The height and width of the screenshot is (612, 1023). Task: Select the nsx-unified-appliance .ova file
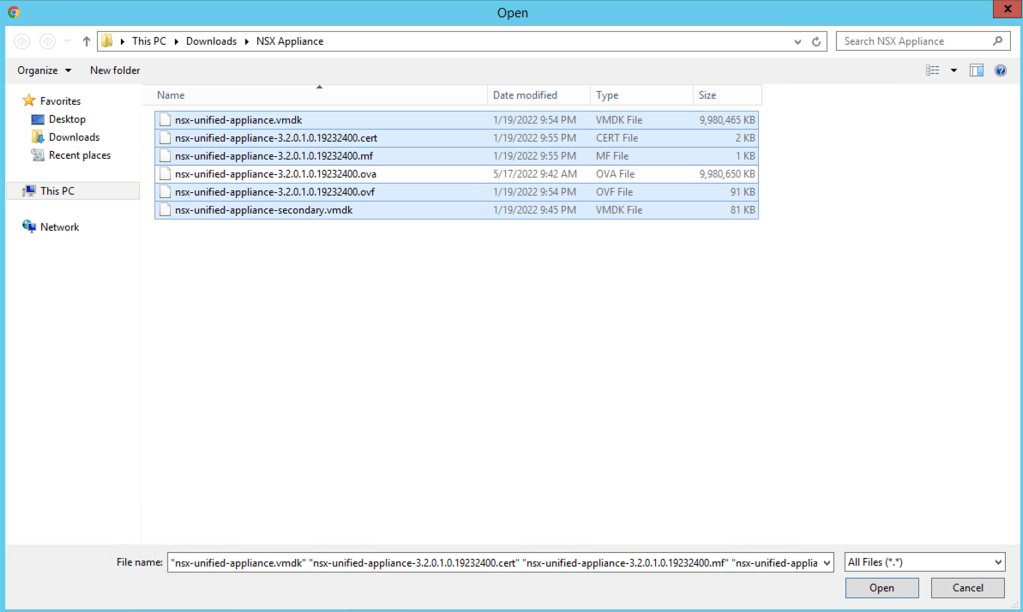pyautogui.click(x=275, y=174)
